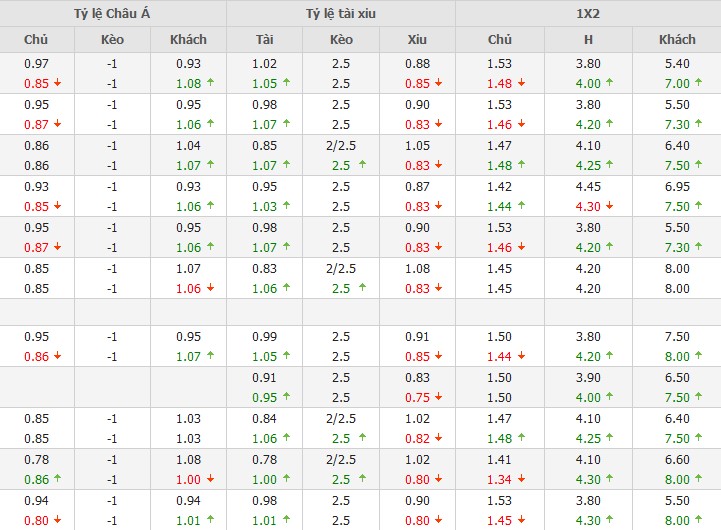This screenshot has height=530, width=721.
Task: Click the green up arrow beside 1.08
Action: tap(211, 83)
